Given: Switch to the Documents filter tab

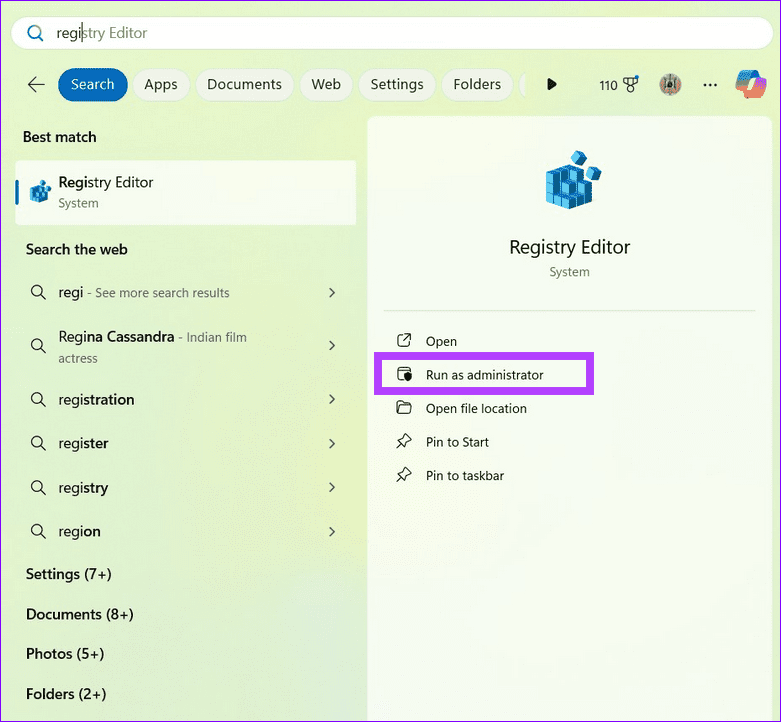Looking at the screenshot, I should (x=245, y=85).
